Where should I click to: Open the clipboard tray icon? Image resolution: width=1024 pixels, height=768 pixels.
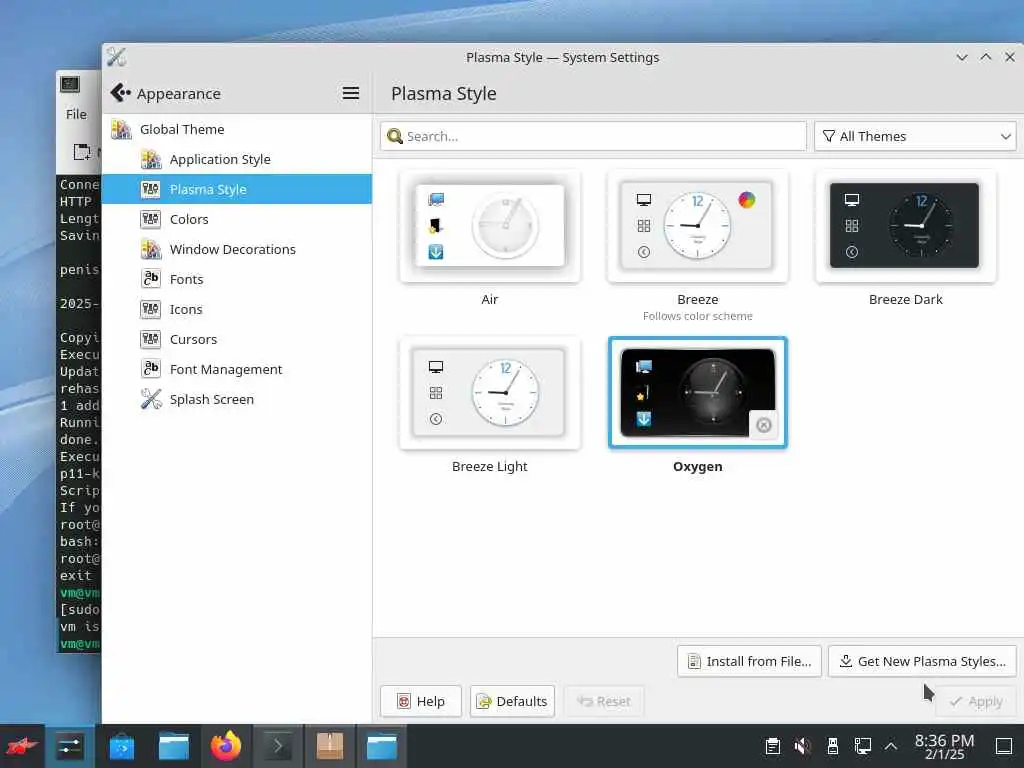click(x=773, y=746)
